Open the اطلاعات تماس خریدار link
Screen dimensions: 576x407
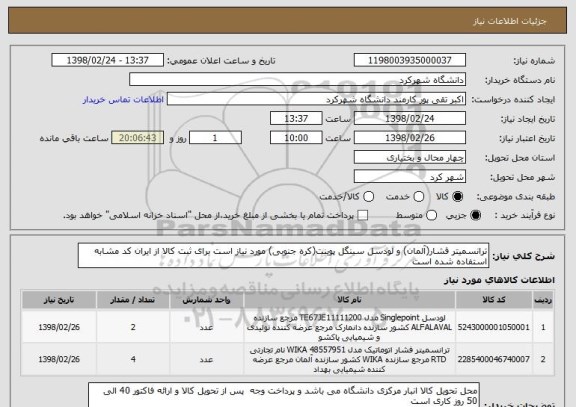pyautogui.click(x=123, y=100)
